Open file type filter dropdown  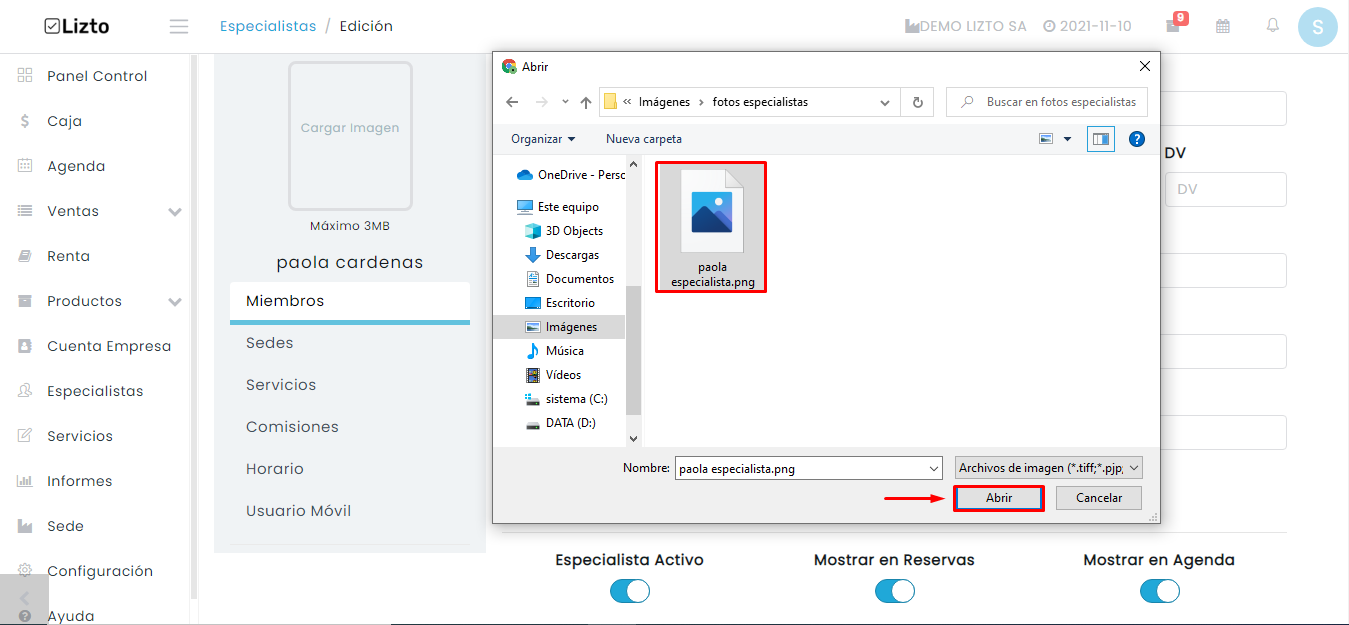[1048, 467]
